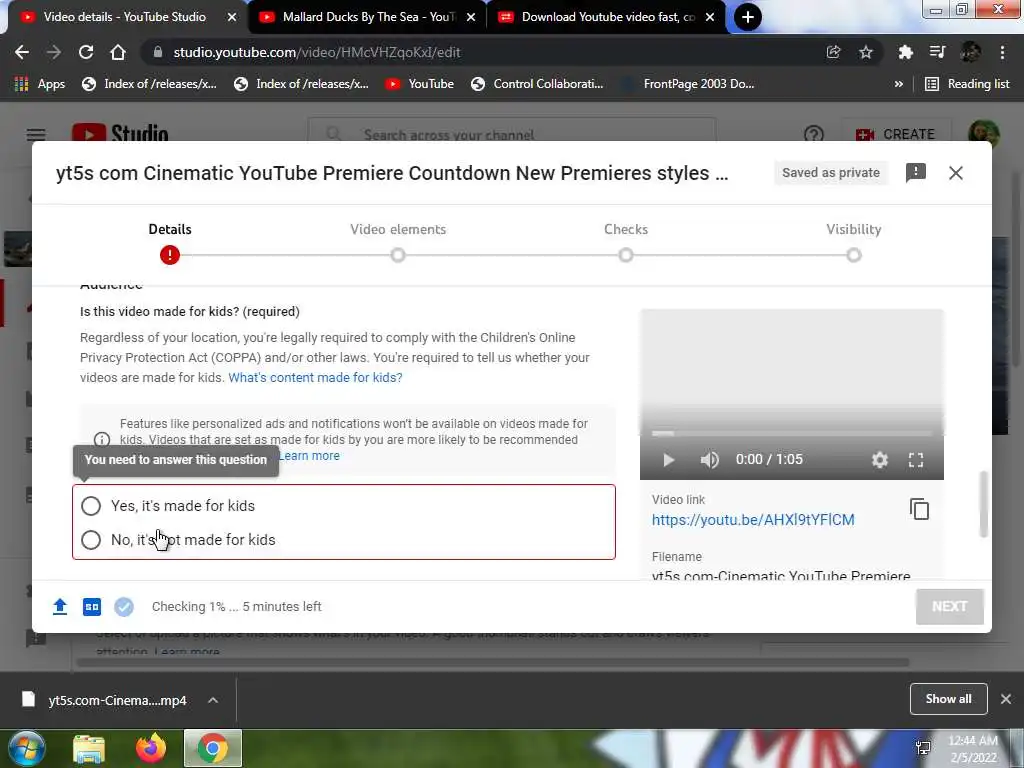Click the dialog's vertical scrollbar
This screenshot has height=768, width=1024.
coord(984,504)
